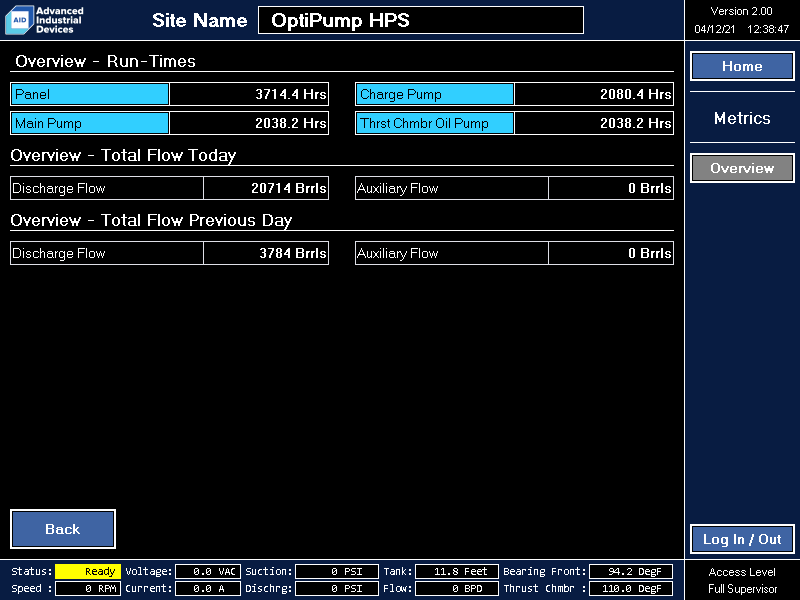
Task: Click the Overview - Total Flow Today heading
Action: [x=123, y=155]
